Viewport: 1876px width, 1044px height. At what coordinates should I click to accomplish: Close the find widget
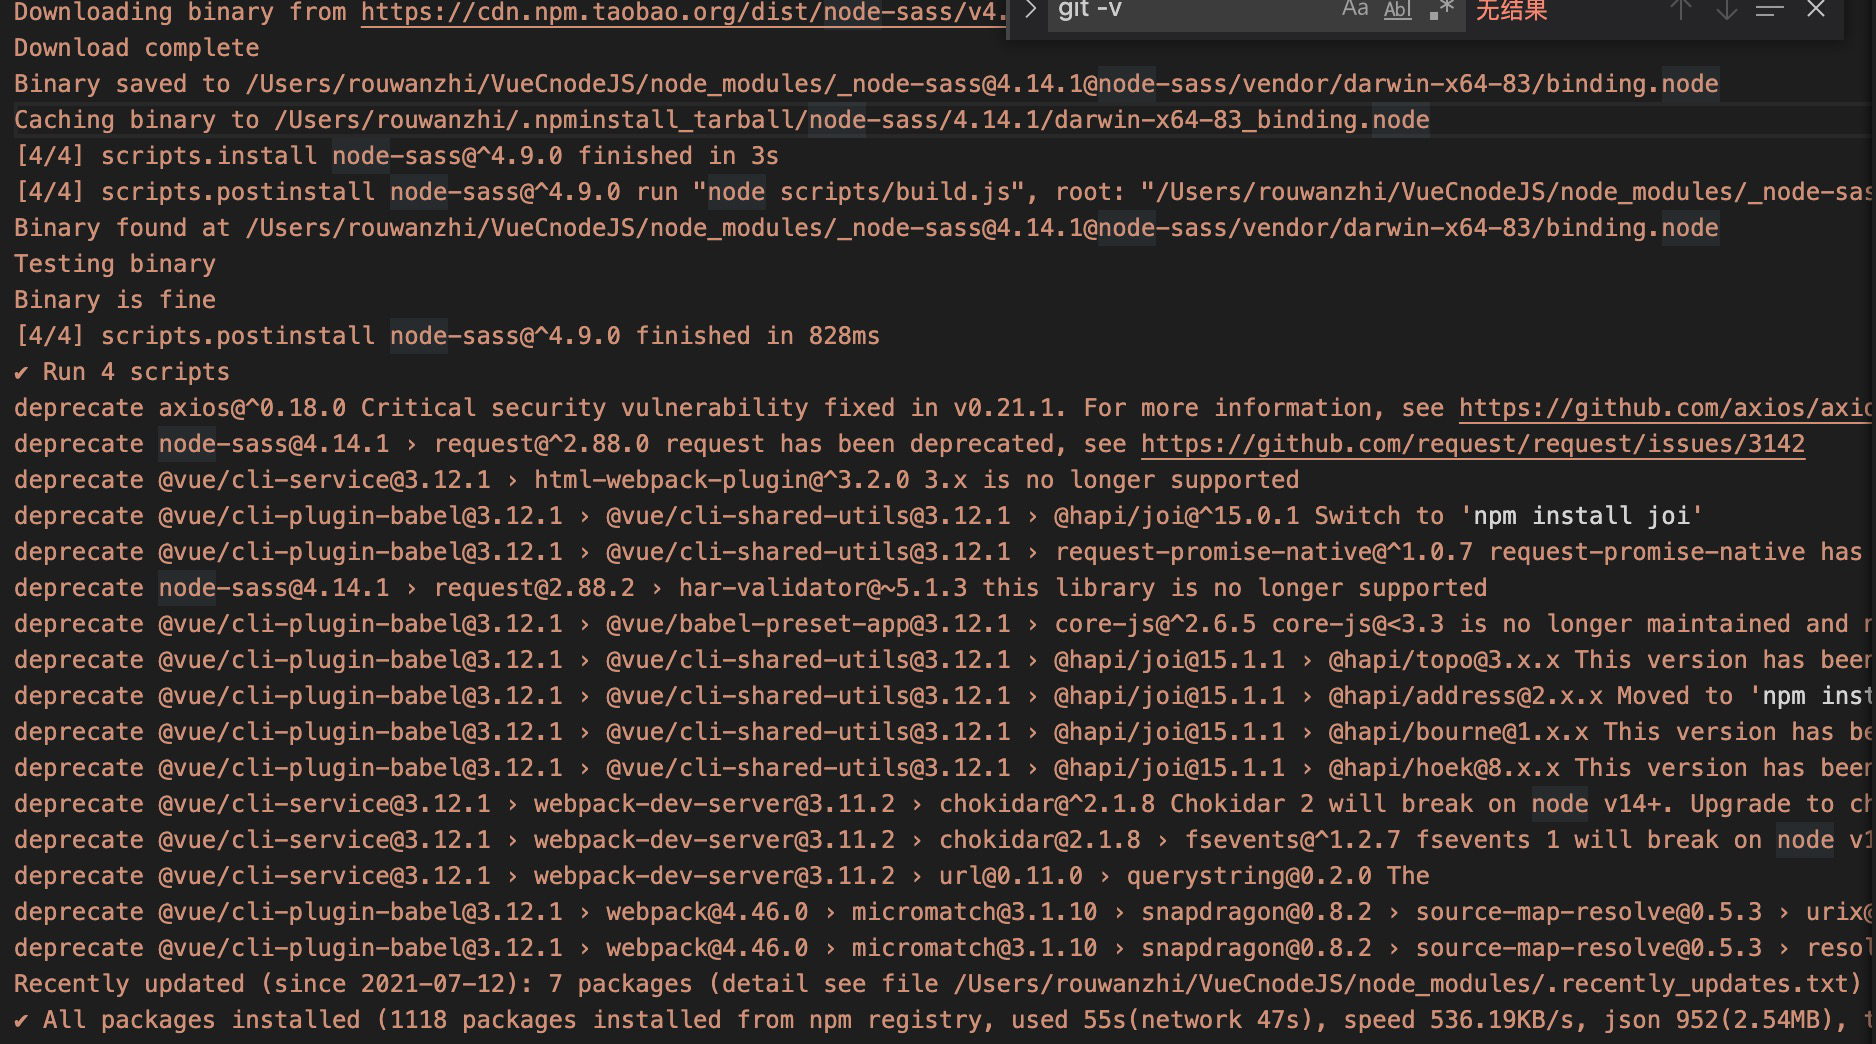(x=1816, y=10)
